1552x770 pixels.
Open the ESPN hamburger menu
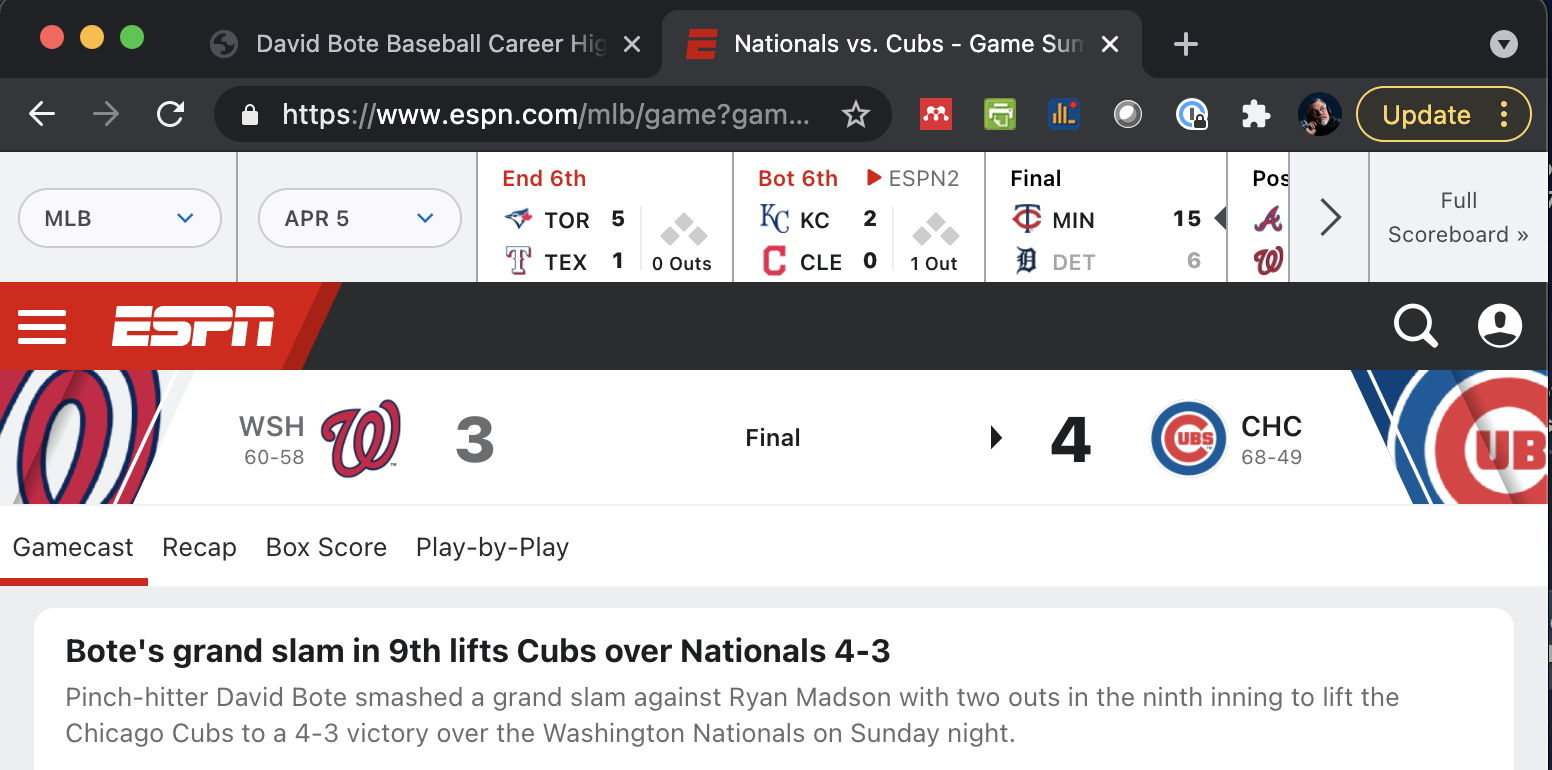tap(42, 326)
